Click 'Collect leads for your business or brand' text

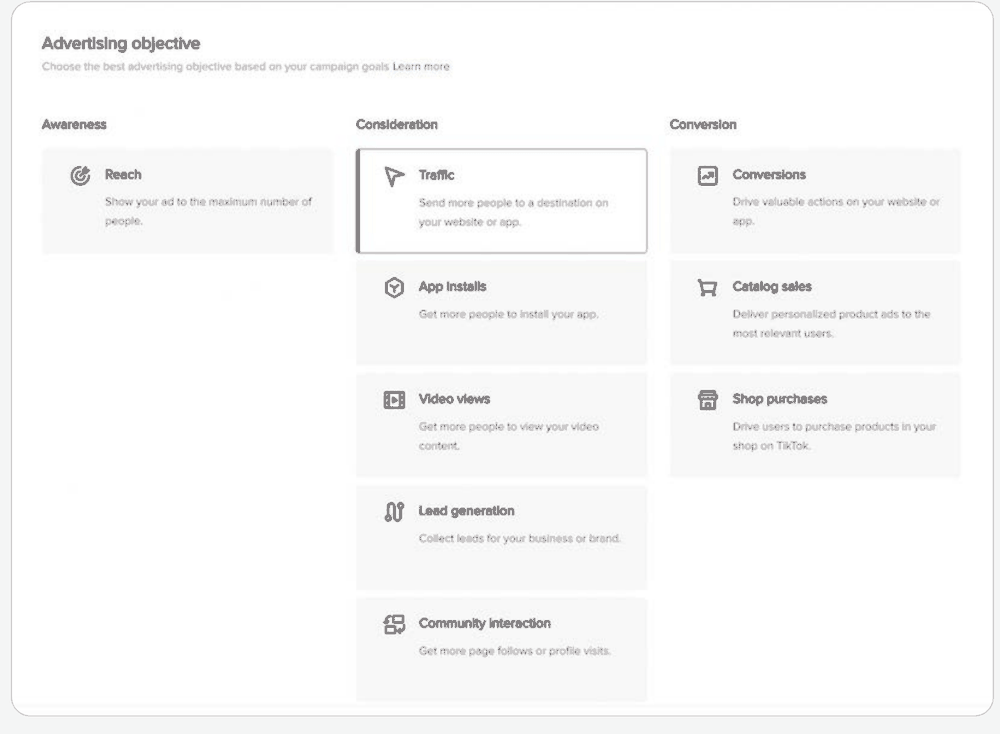click(520, 539)
